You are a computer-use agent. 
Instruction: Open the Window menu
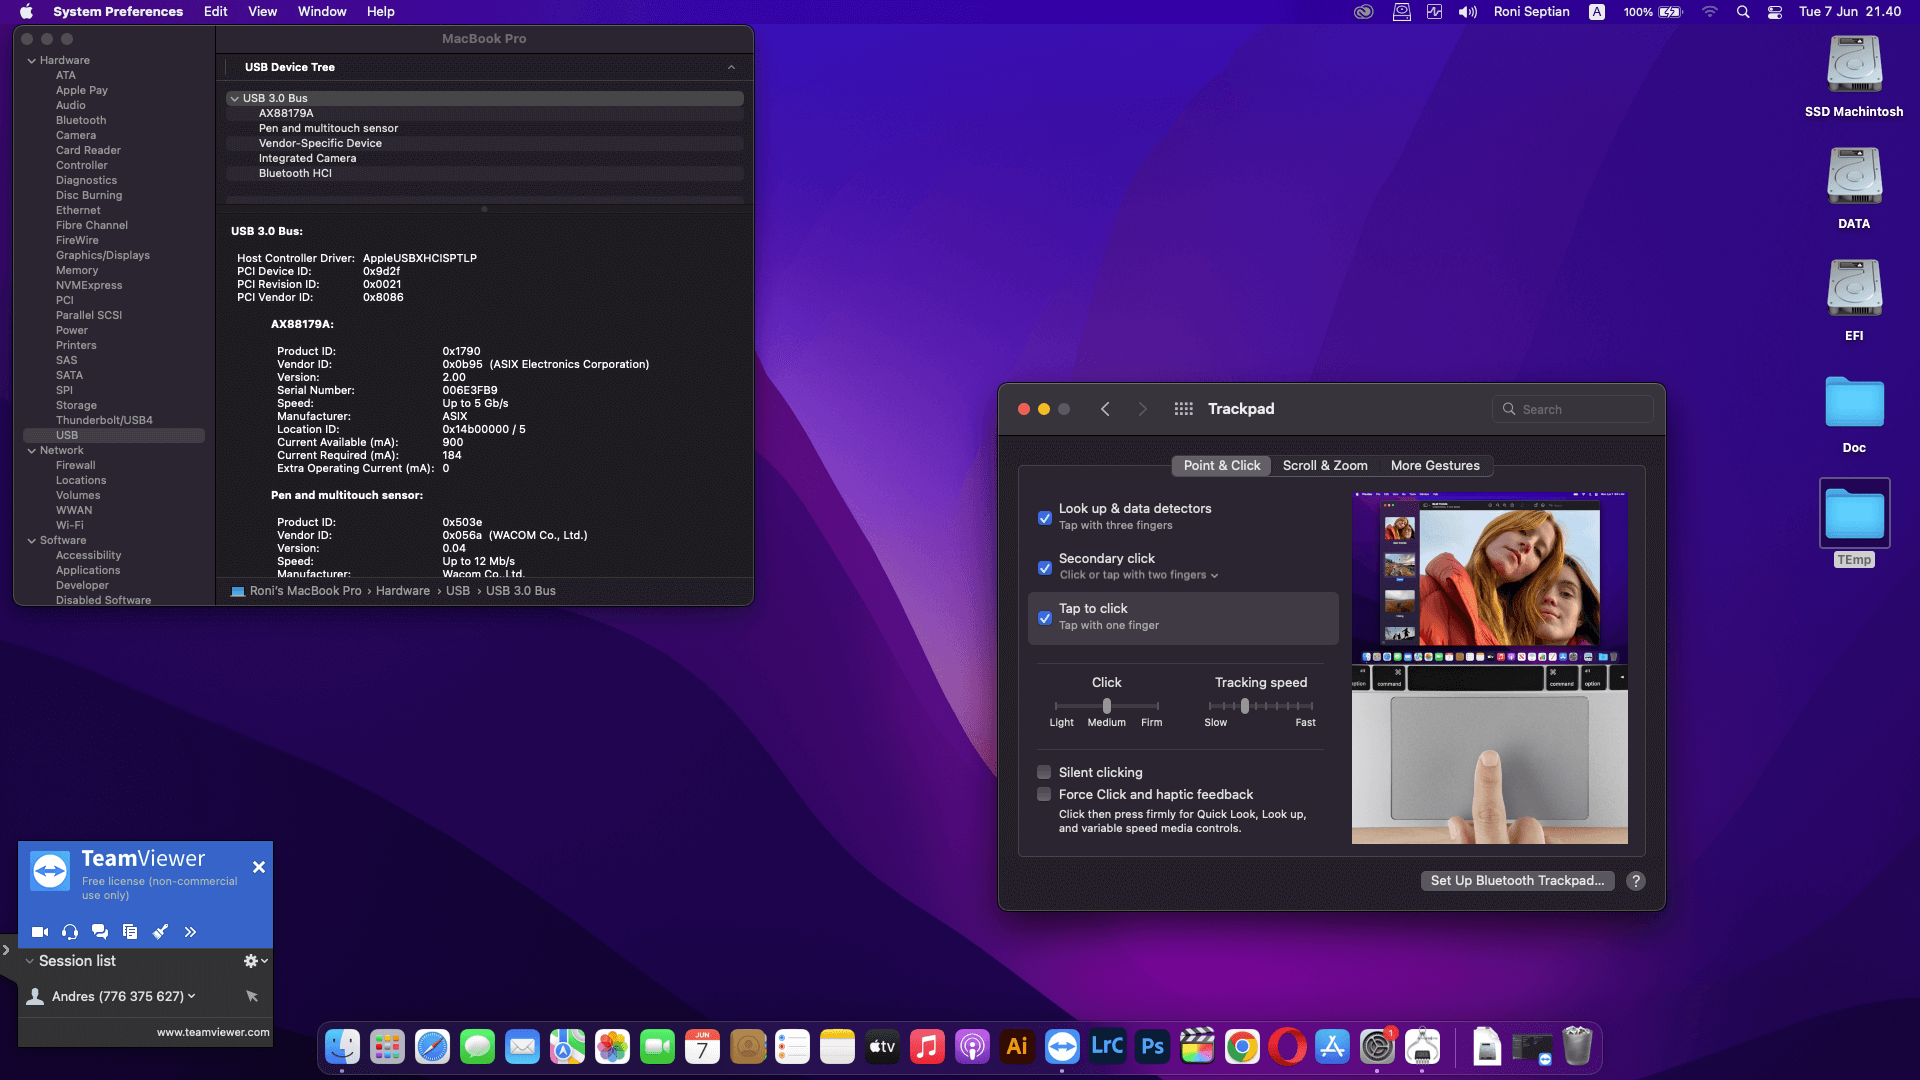coord(322,12)
